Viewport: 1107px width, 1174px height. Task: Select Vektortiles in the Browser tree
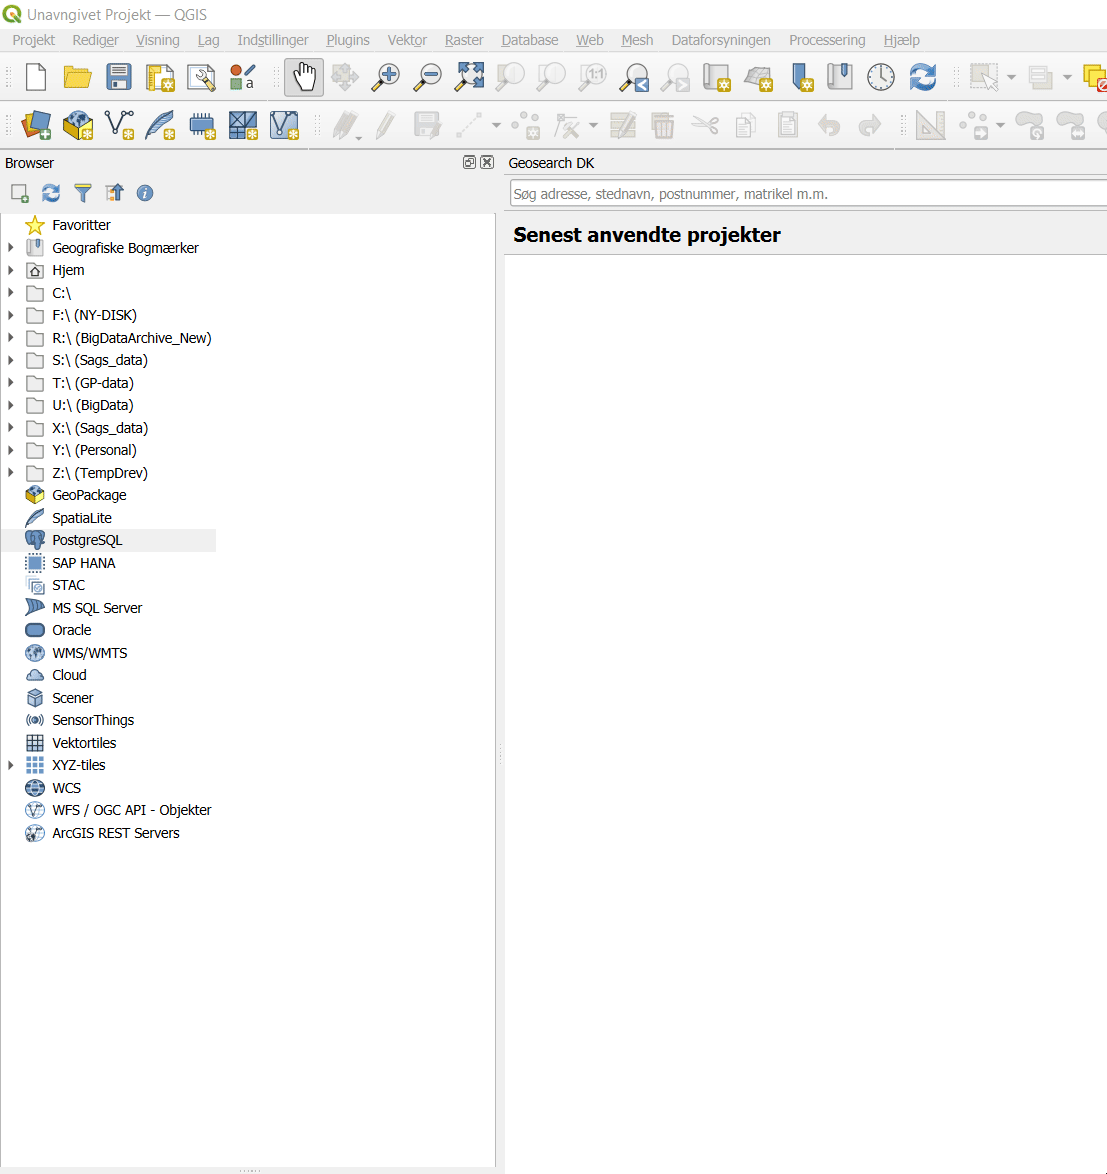click(84, 743)
